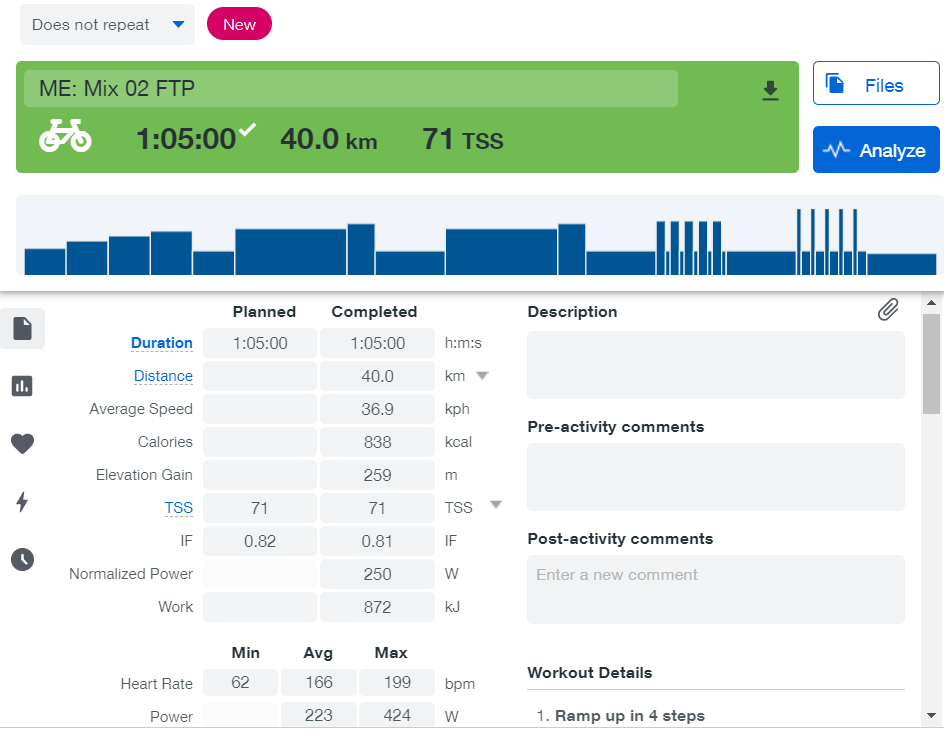The width and height of the screenshot is (944, 736).
Task: Open the clock time sidebar tab
Action: [x=22, y=560]
